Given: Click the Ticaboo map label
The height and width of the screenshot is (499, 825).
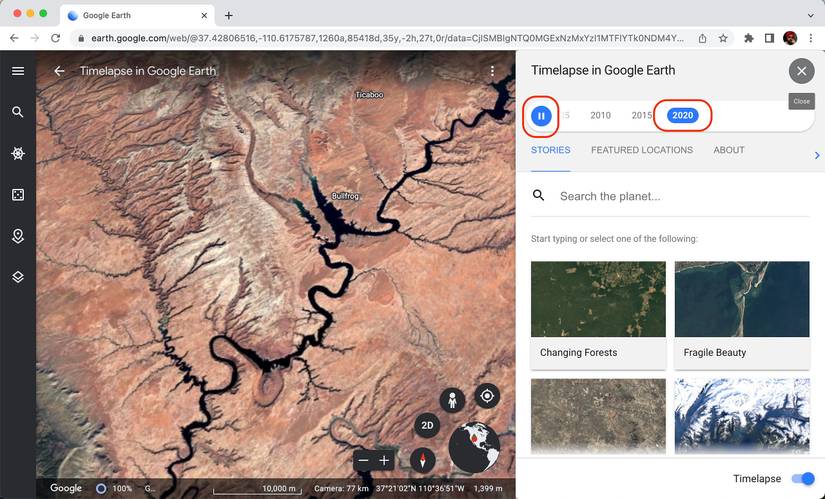Looking at the screenshot, I should (x=369, y=95).
